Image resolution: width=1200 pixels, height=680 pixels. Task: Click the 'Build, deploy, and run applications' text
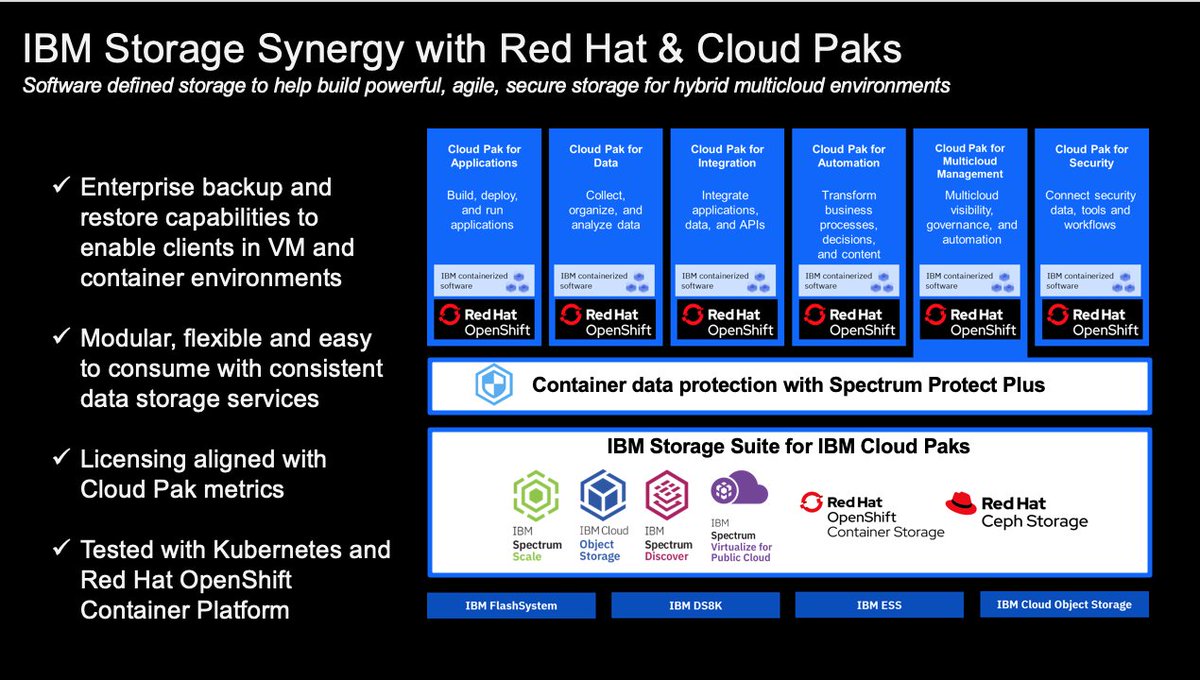pyautogui.click(x=484, y=210)
